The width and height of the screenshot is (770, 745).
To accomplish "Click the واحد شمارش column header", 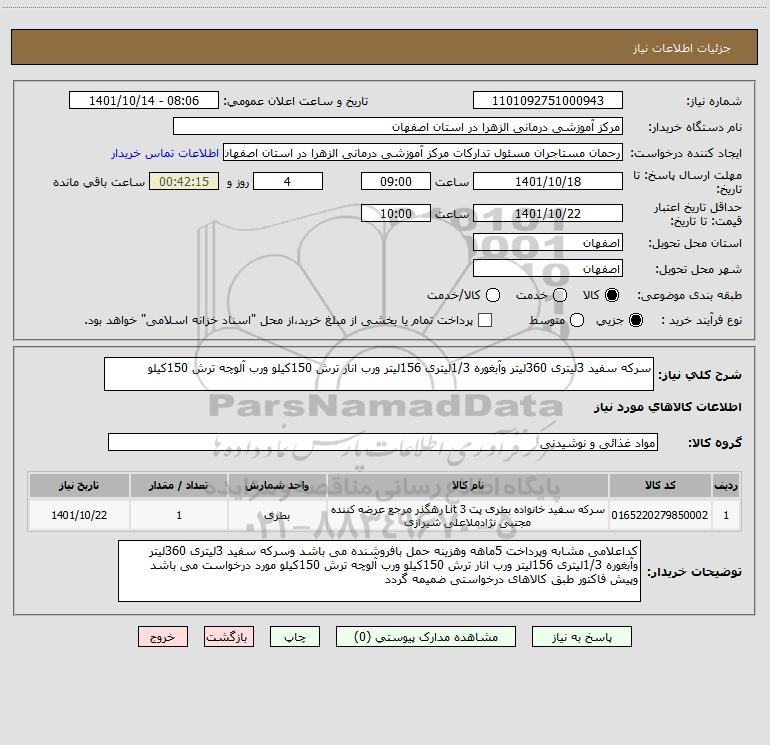I will (277, 485).
